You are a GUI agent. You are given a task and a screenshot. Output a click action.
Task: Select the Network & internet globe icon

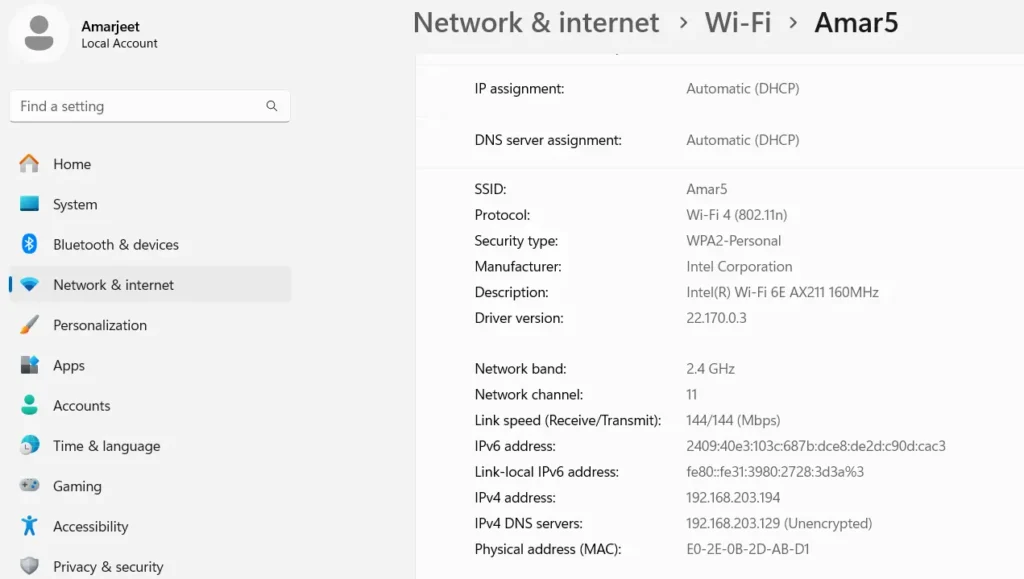click(x=28, y=284)
